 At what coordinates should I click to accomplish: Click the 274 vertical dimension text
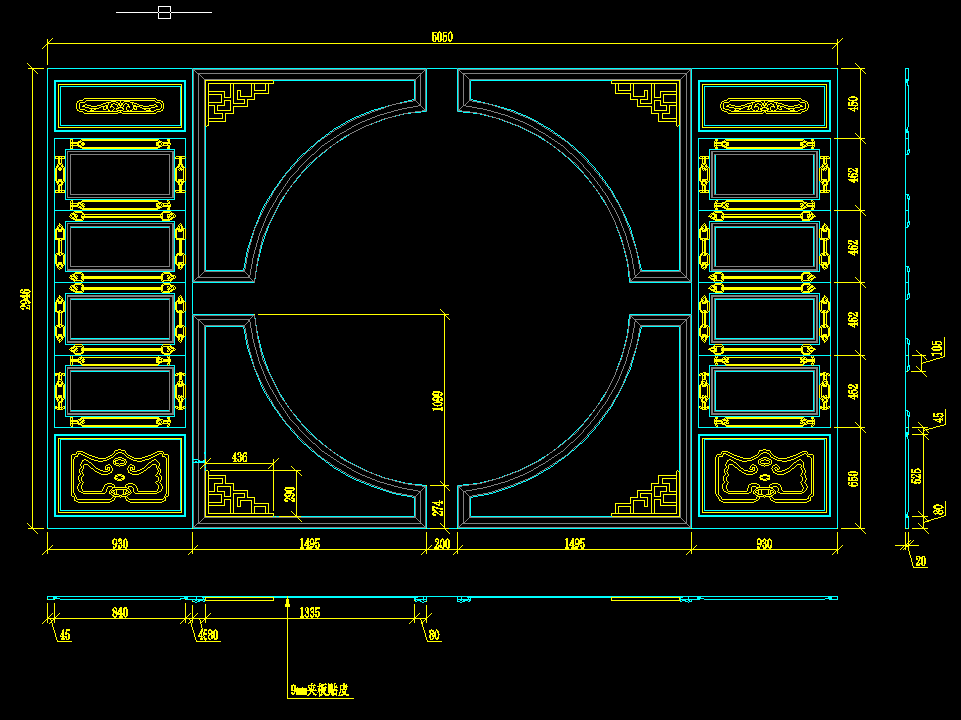[437, 508]
